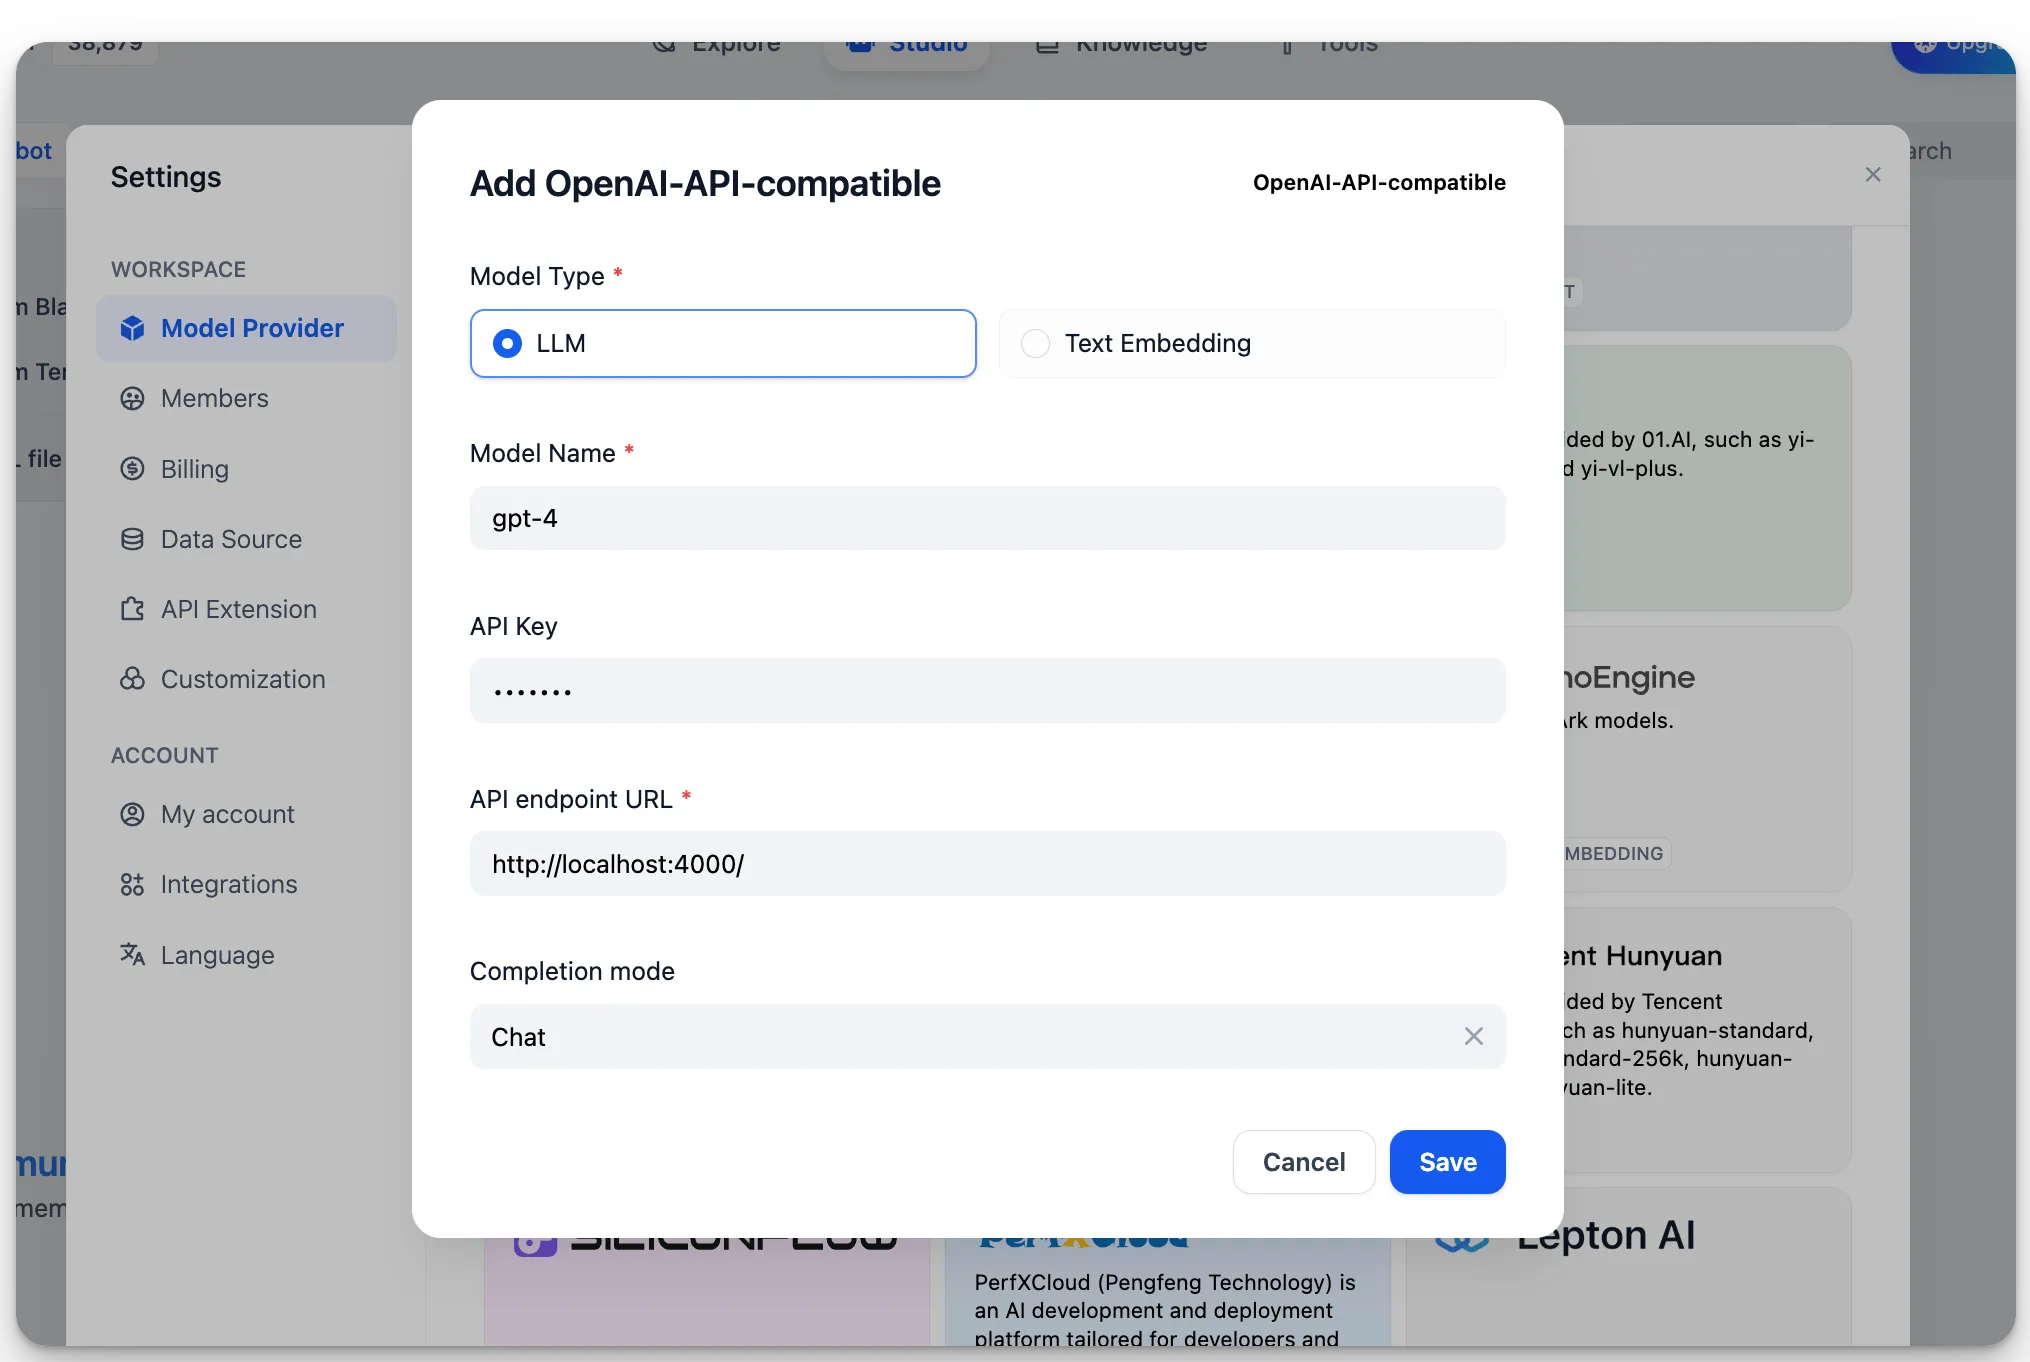
Task: Select the LLM model type radio
Action: (x=508, y=343)
